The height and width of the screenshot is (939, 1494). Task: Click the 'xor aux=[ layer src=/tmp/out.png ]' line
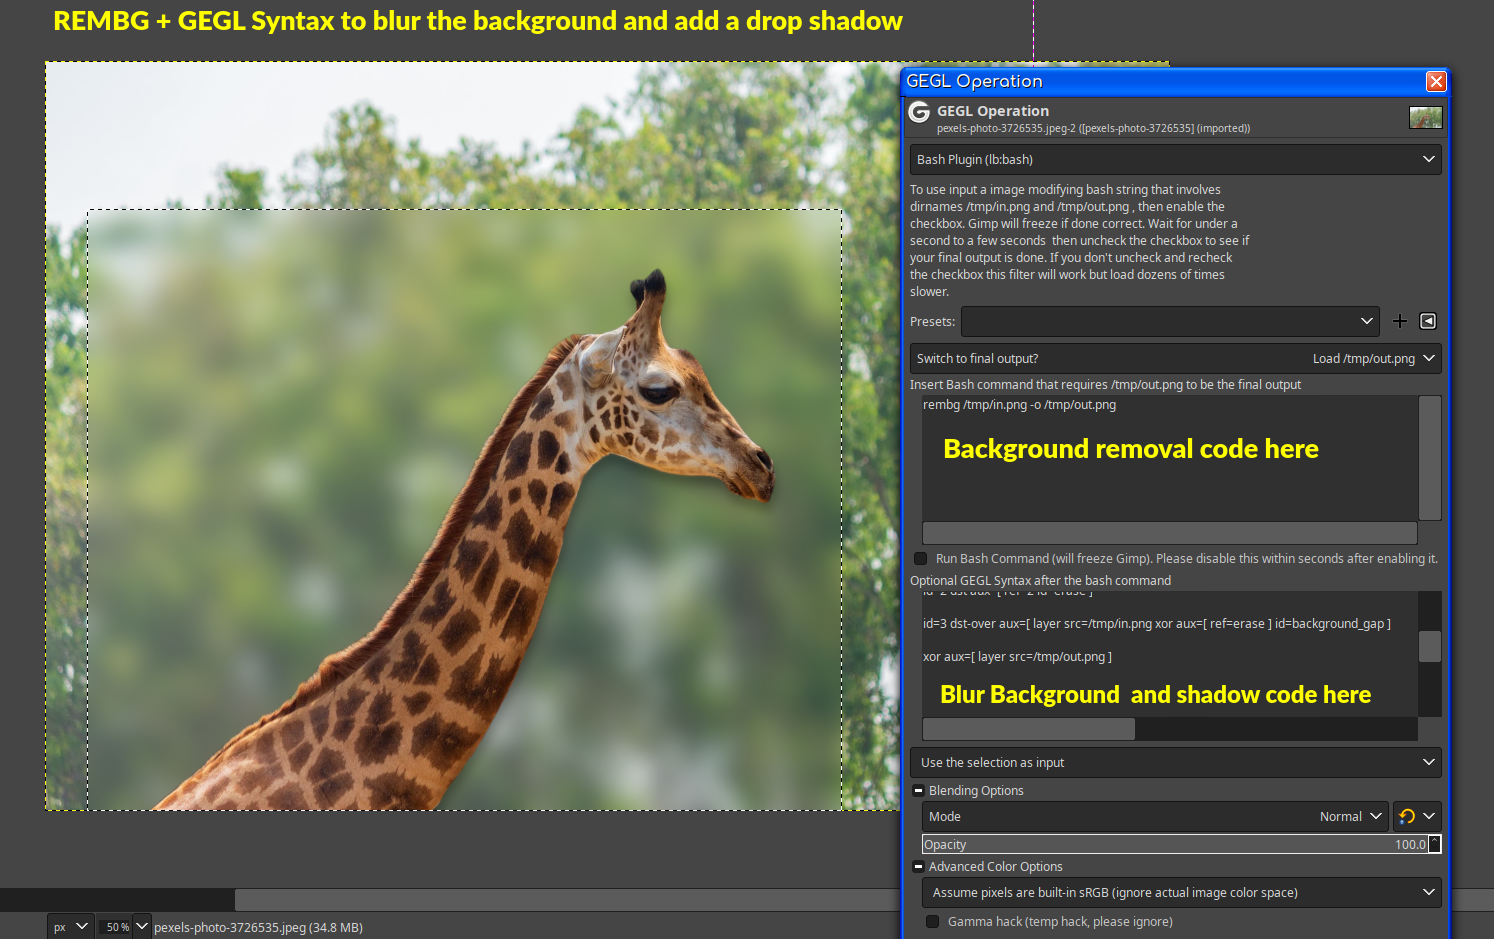click(x=1017, y=657)
